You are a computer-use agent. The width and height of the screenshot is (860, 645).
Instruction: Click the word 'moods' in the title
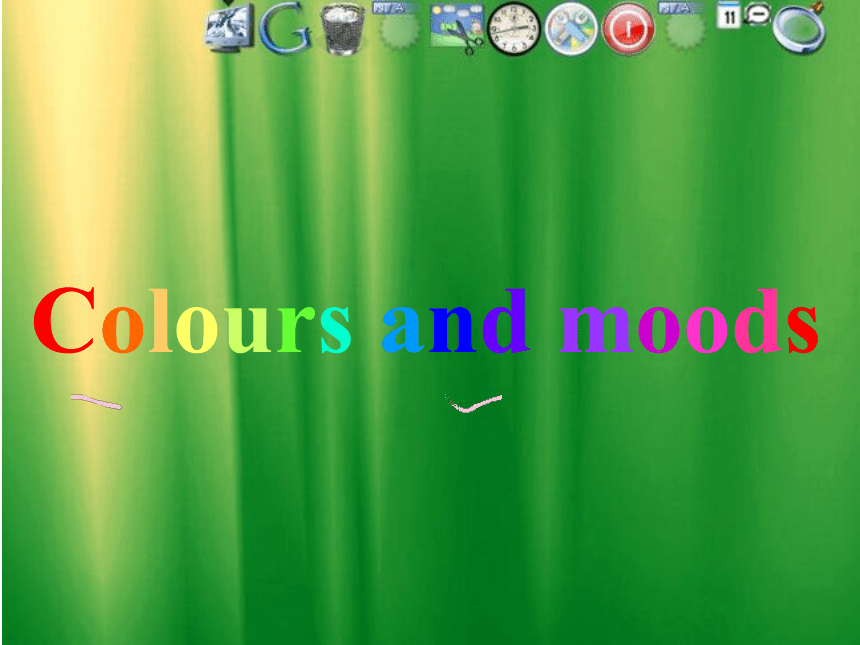689,320
